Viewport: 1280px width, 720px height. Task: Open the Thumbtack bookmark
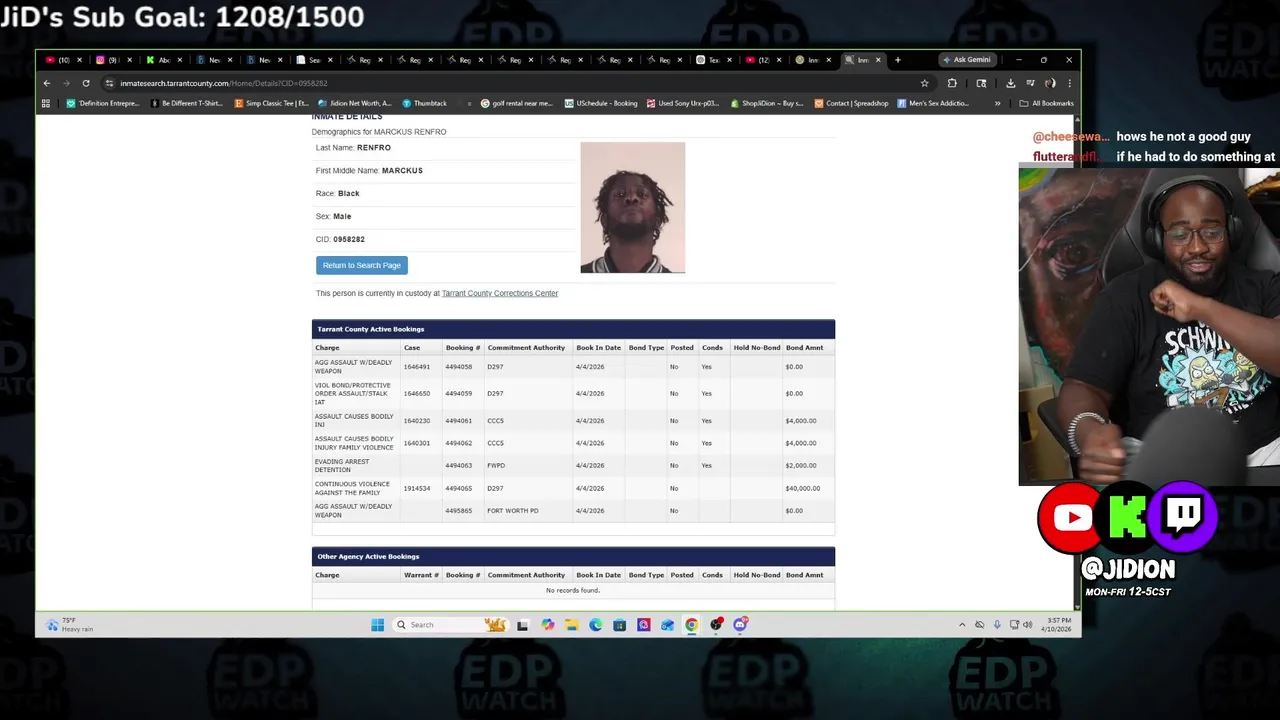pos(424,103)
